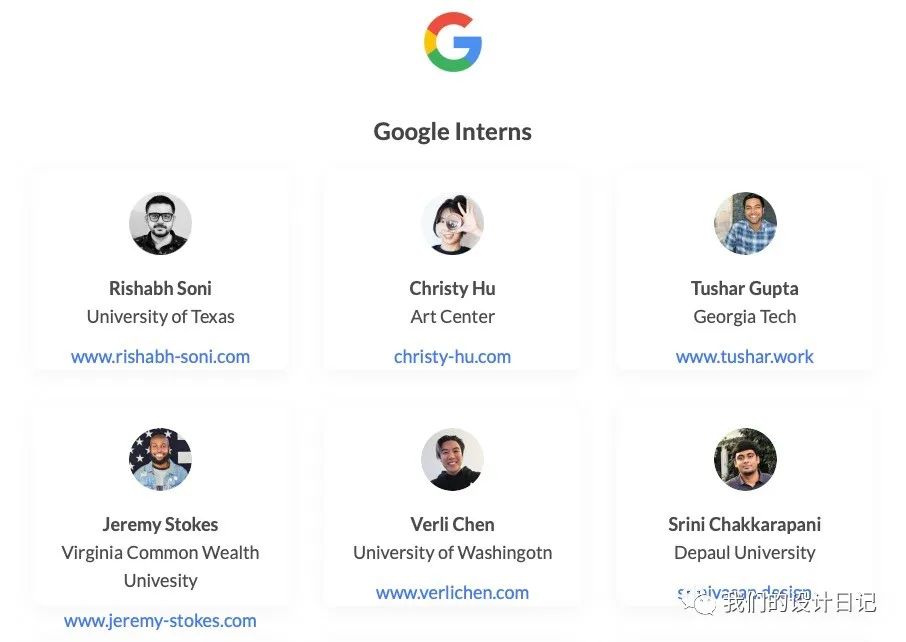Visit the www.verlichen.com link
Screen dimensions: 906x642
pos(452,592)
